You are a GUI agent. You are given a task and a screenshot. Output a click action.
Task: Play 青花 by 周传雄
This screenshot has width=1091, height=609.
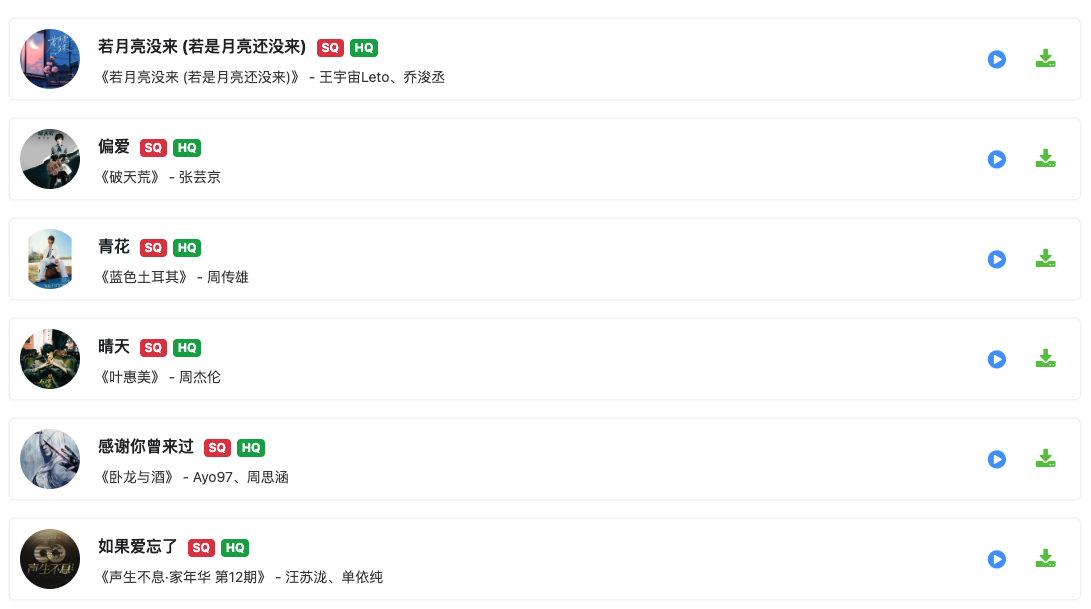click(996, 260)
